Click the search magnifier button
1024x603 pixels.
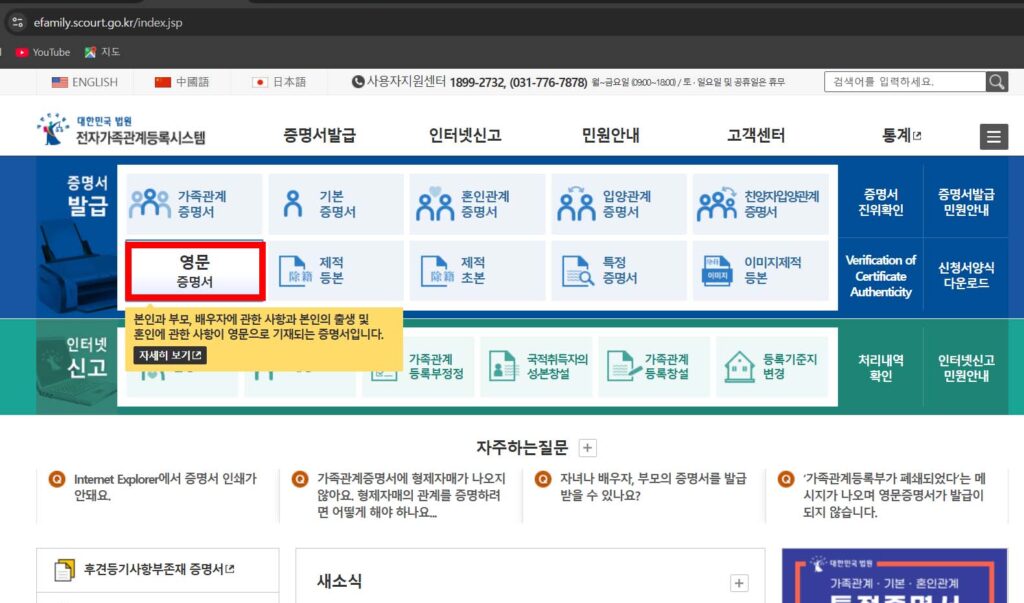(x=997, y=82)
